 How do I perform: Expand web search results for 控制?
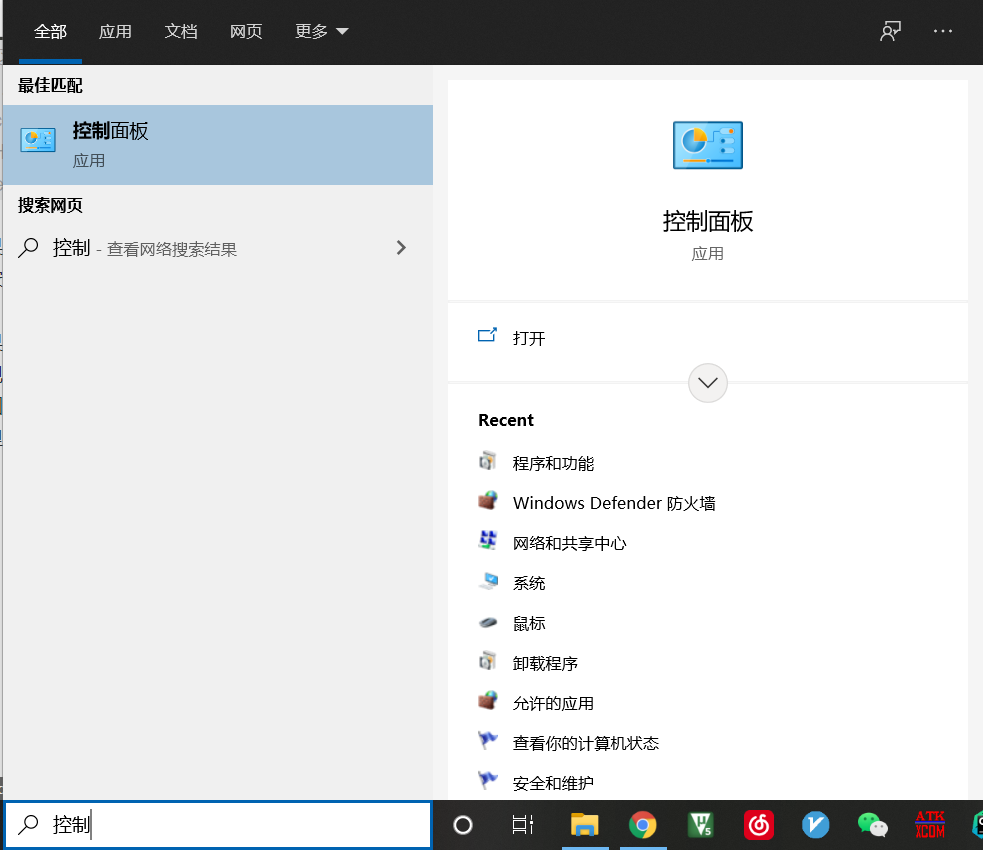(400, 248)
